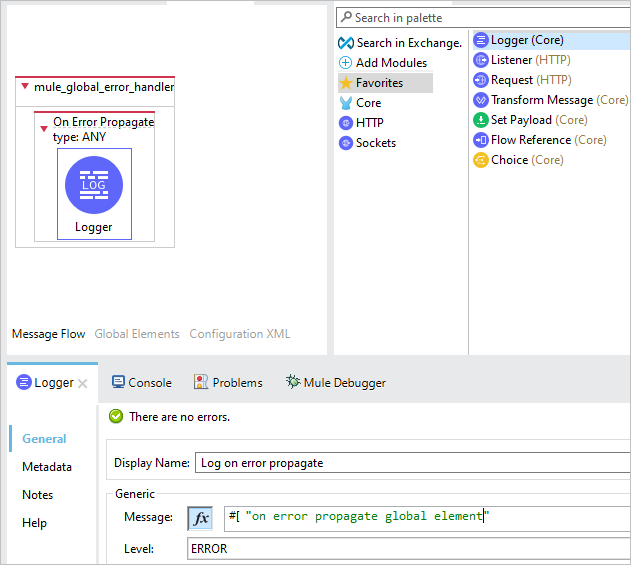The width and height of the screenshot is (631, 565).
Task: Click the Choice (Core) palette icon
Action: [x=480, y=160]
